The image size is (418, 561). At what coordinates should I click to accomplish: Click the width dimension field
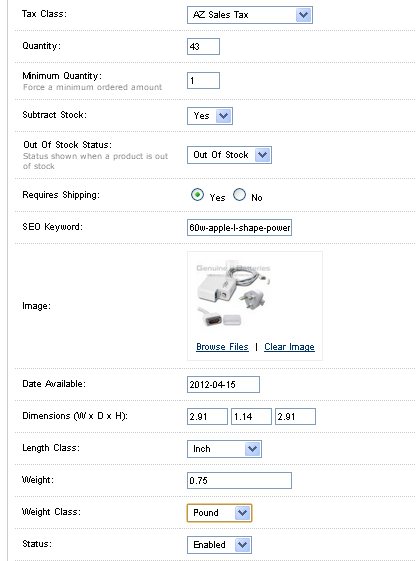[207, 416]
